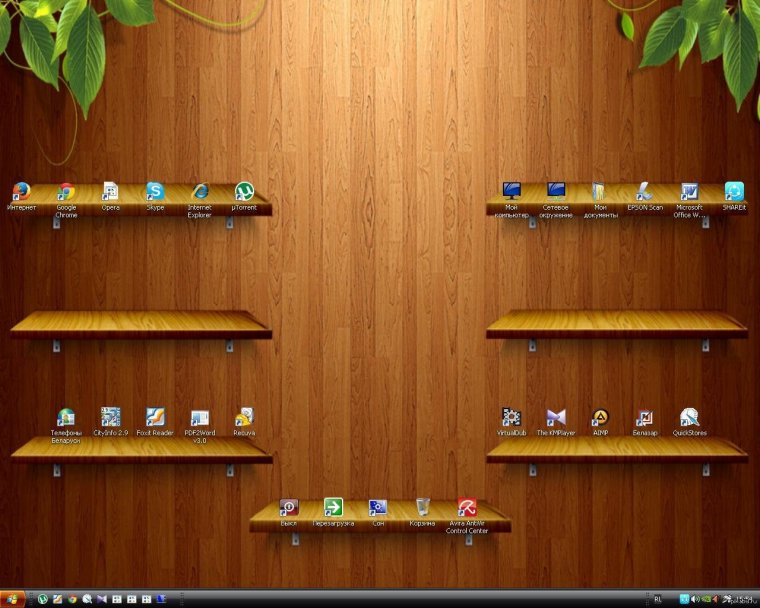This screenshot has width=760, height=608.
Task: Launch the Skype desktop shortcut
Action: coord(155,191)
